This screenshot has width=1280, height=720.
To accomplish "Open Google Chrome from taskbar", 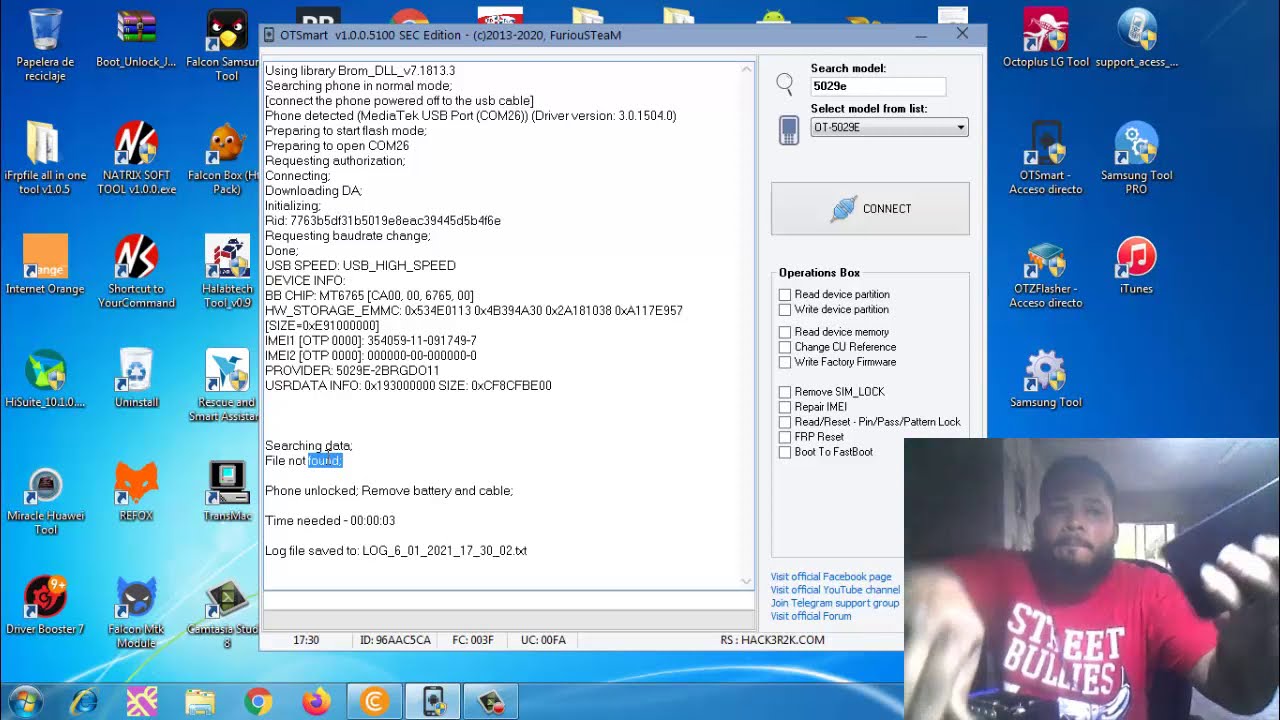I will click(258, 702).
